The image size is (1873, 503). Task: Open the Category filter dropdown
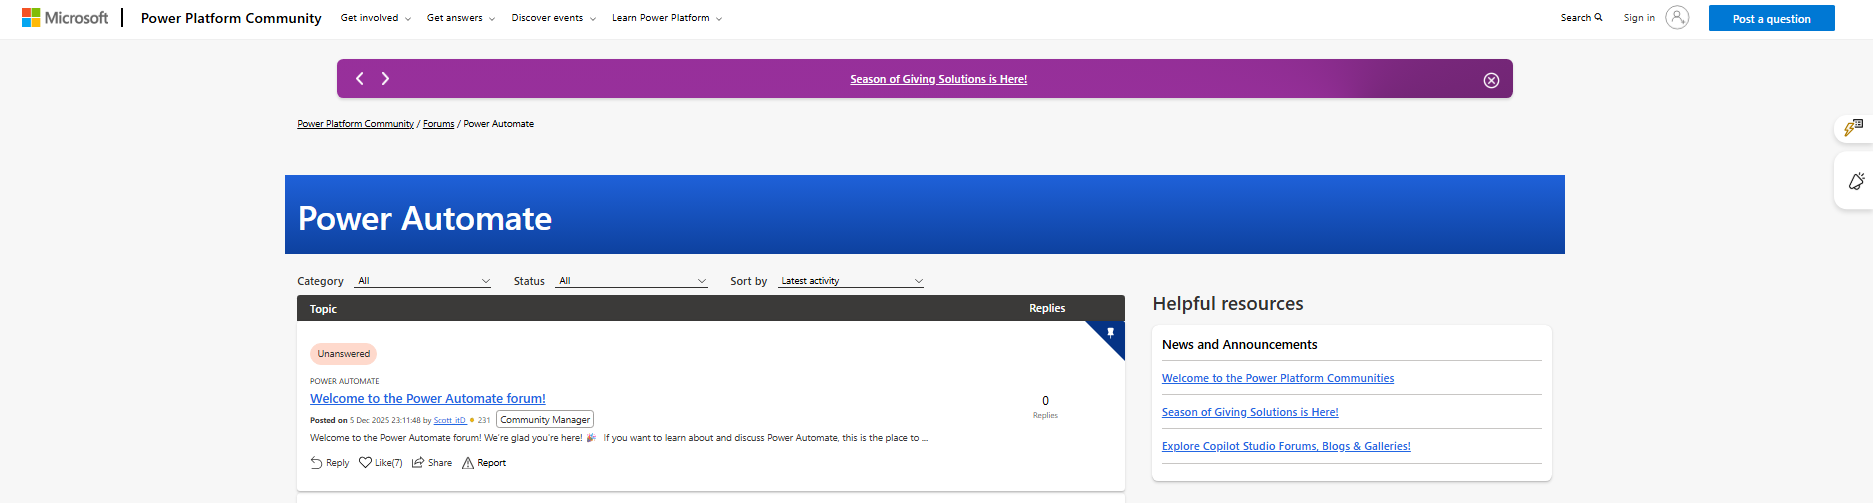pyautogui.click(x=424, y=281)
